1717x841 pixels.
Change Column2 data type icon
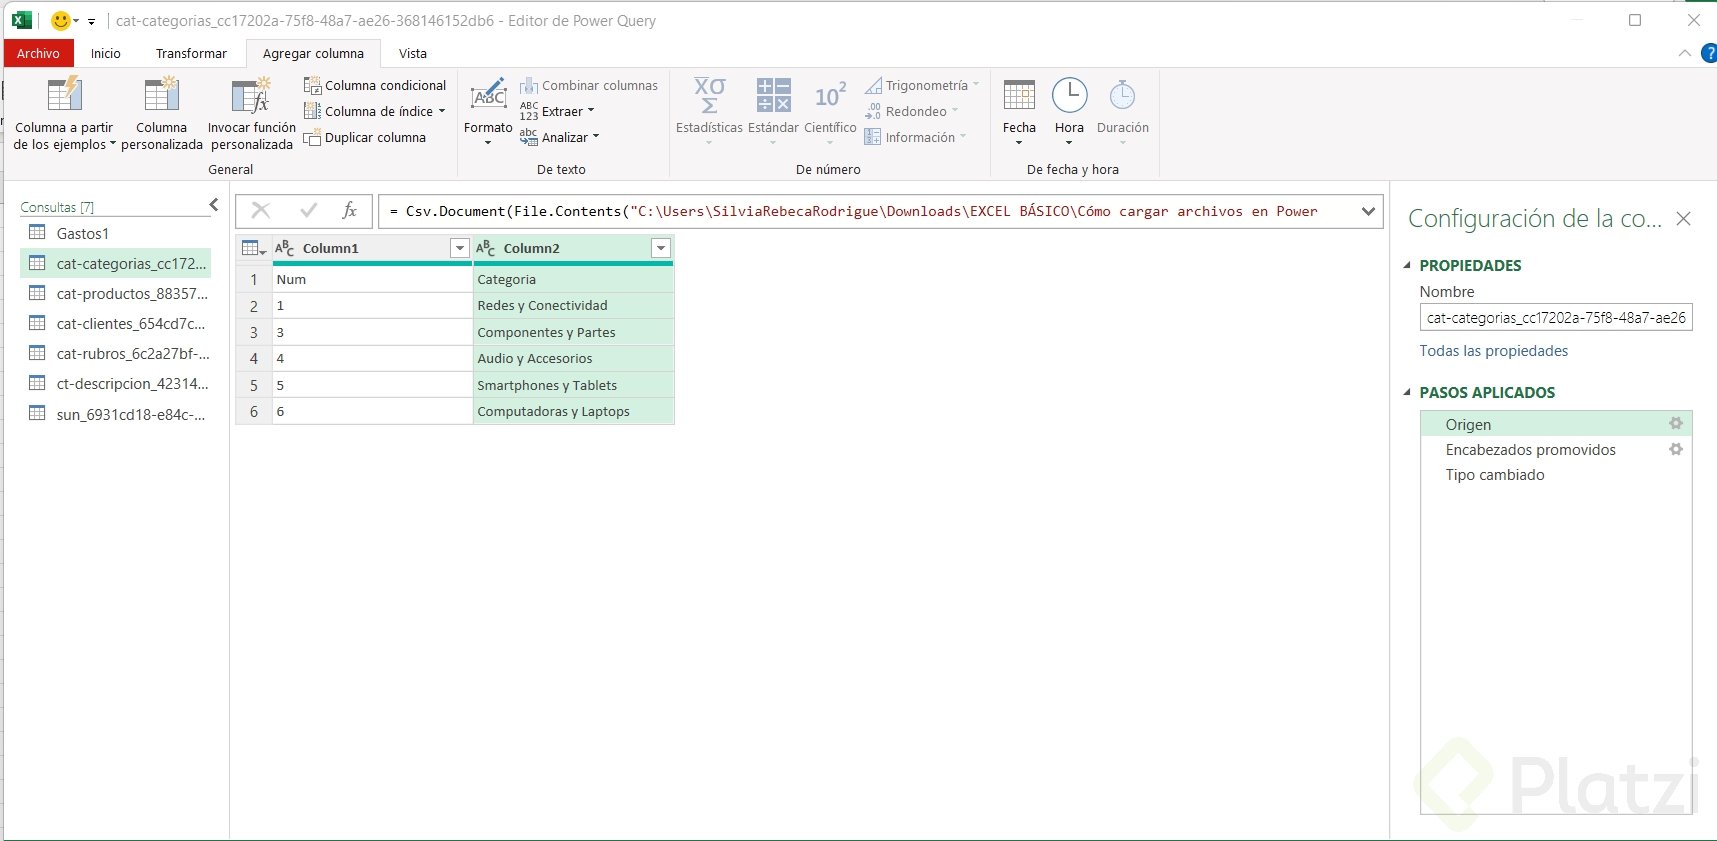coord(486,248)
